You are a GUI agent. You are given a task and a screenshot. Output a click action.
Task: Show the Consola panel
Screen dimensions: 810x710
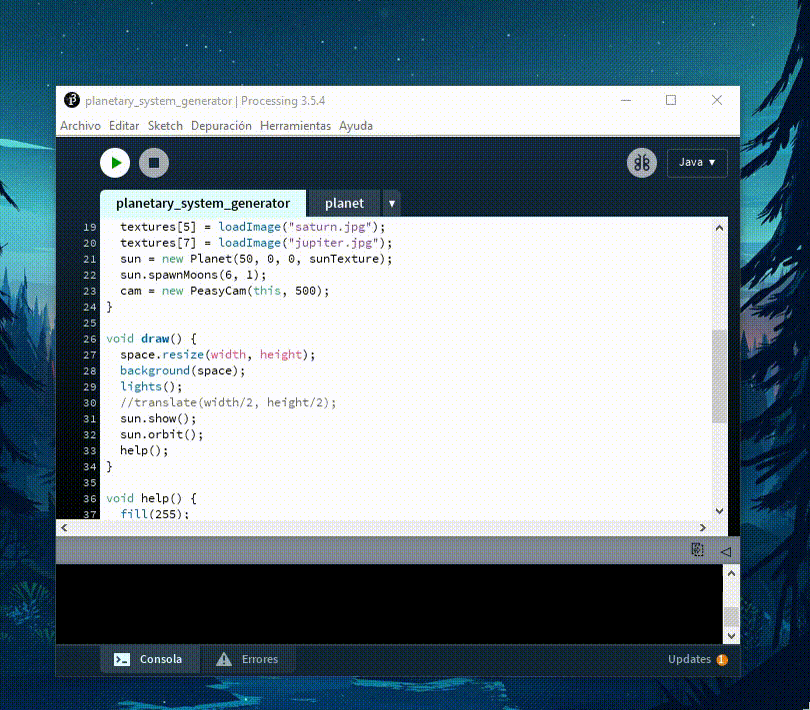click(149, 660)
